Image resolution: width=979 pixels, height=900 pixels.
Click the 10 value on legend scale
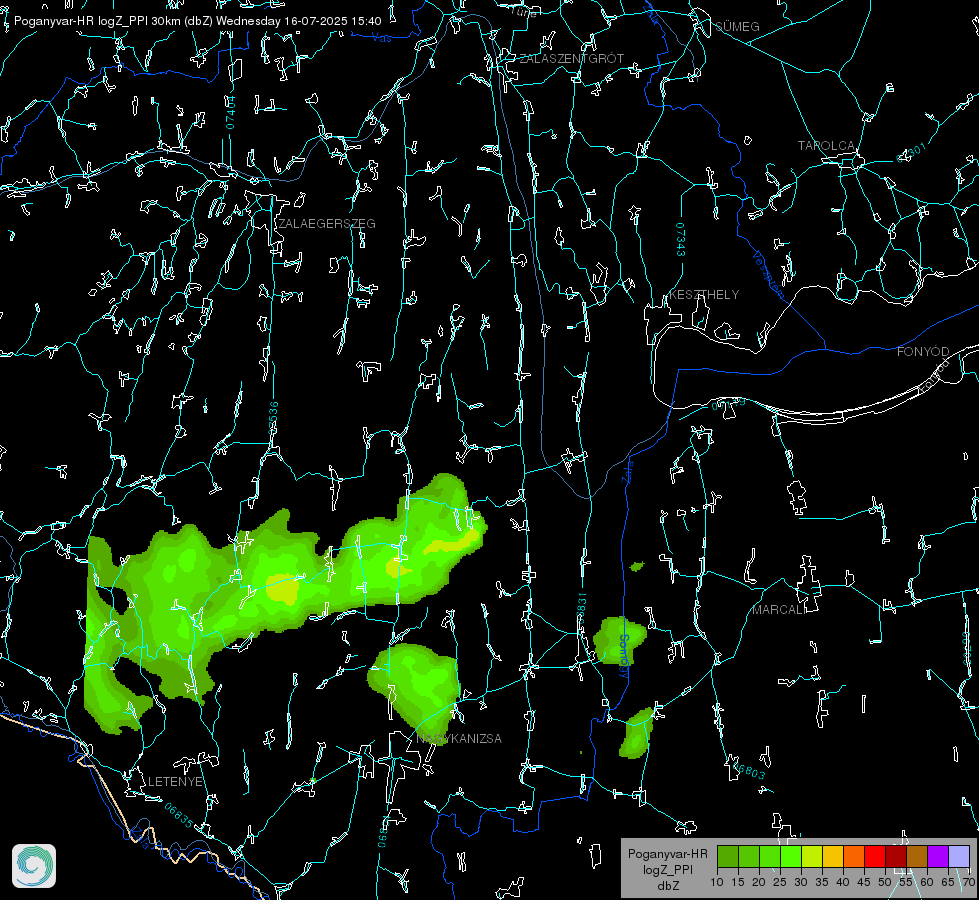click(717, 883)
